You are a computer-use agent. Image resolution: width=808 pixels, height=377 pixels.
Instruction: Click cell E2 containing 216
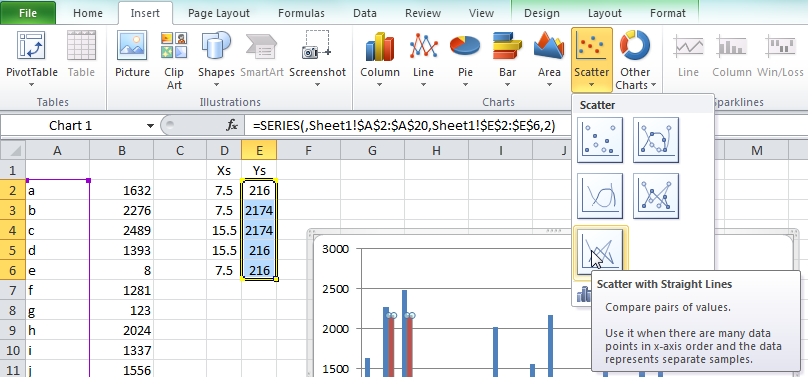coord(259,191)
